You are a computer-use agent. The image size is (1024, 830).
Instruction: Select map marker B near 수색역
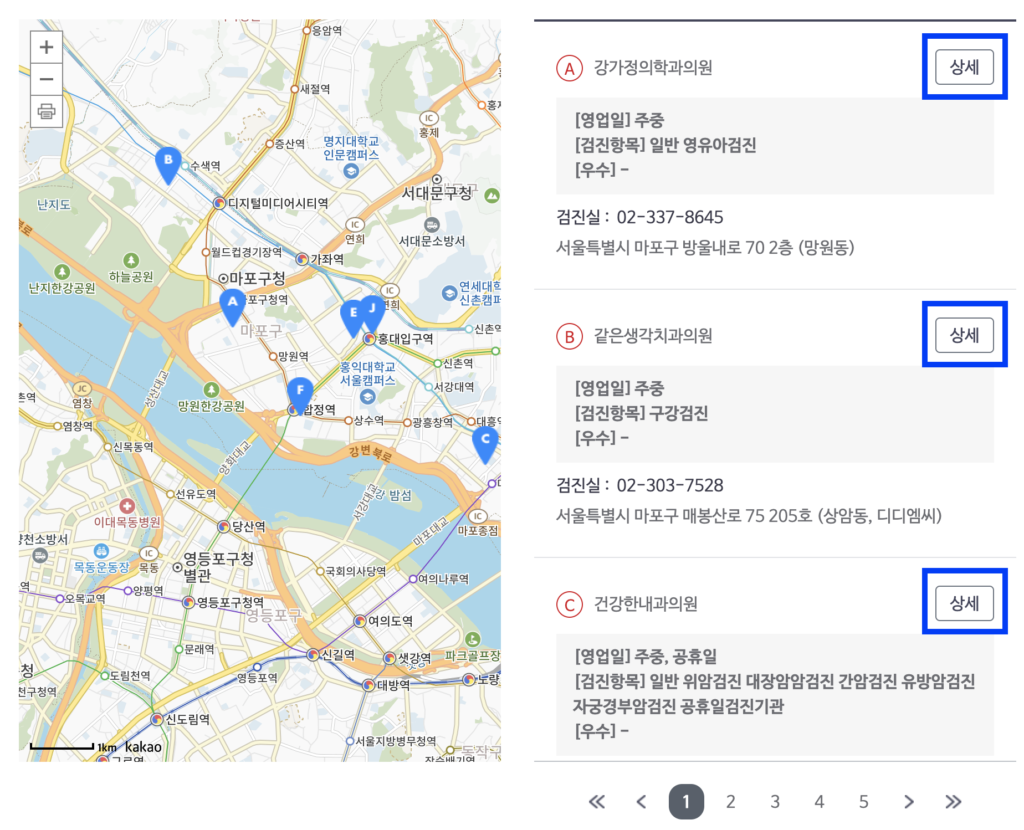point(169,163)
